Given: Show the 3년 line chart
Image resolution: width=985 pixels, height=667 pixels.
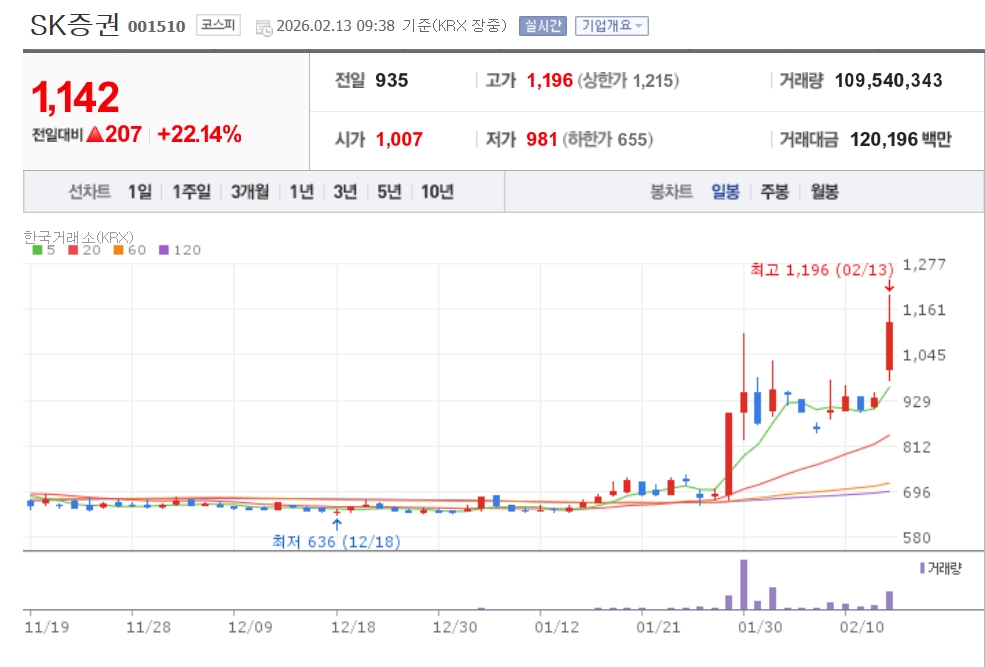Looking at the screenshot, I should point(345,192).
